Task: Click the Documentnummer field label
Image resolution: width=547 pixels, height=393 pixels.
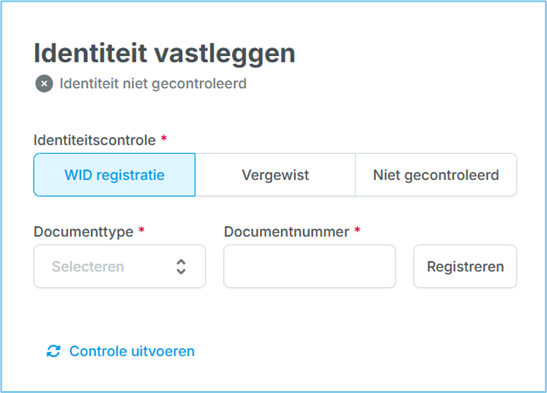Action: tap(286, 232)
